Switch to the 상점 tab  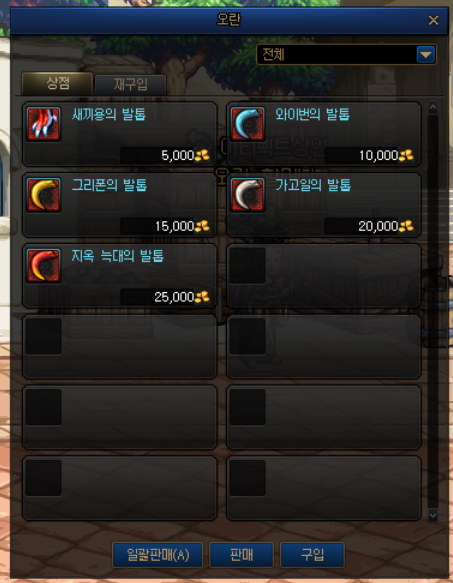point(58,83)
